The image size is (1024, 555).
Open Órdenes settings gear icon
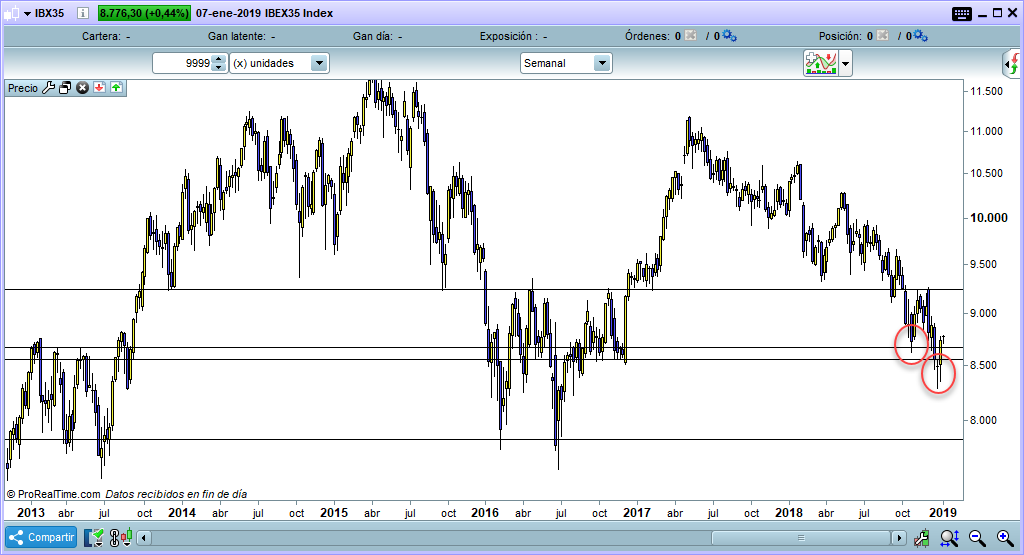click(x=729, y=36)
